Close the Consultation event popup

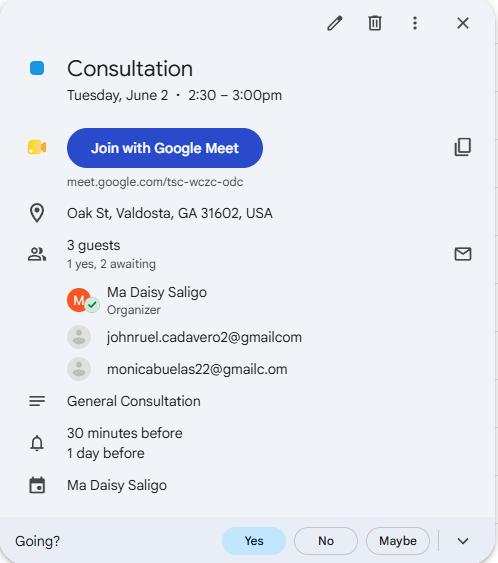click(463, 23)
